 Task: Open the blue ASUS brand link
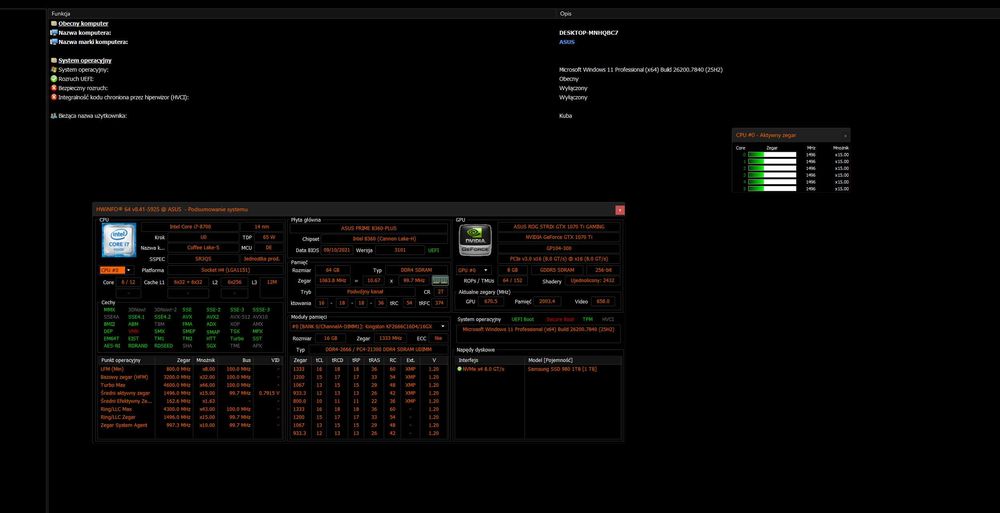[567, 42]
